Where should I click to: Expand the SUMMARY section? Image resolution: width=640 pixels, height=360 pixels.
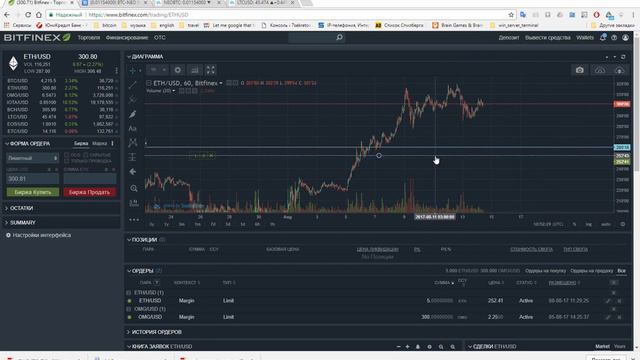7,222
